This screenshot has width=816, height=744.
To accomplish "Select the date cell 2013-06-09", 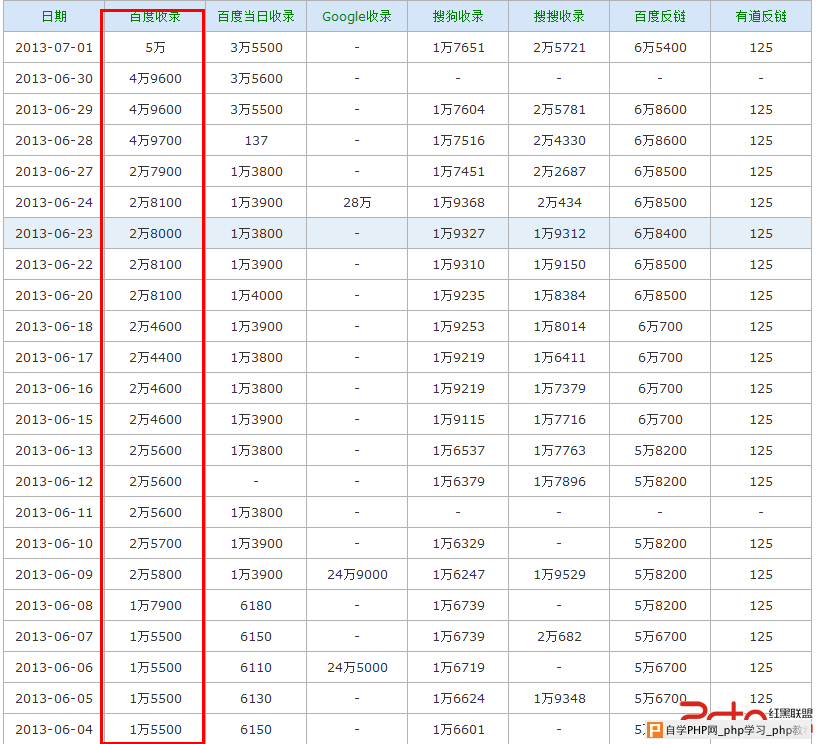I will coord(54,574).
